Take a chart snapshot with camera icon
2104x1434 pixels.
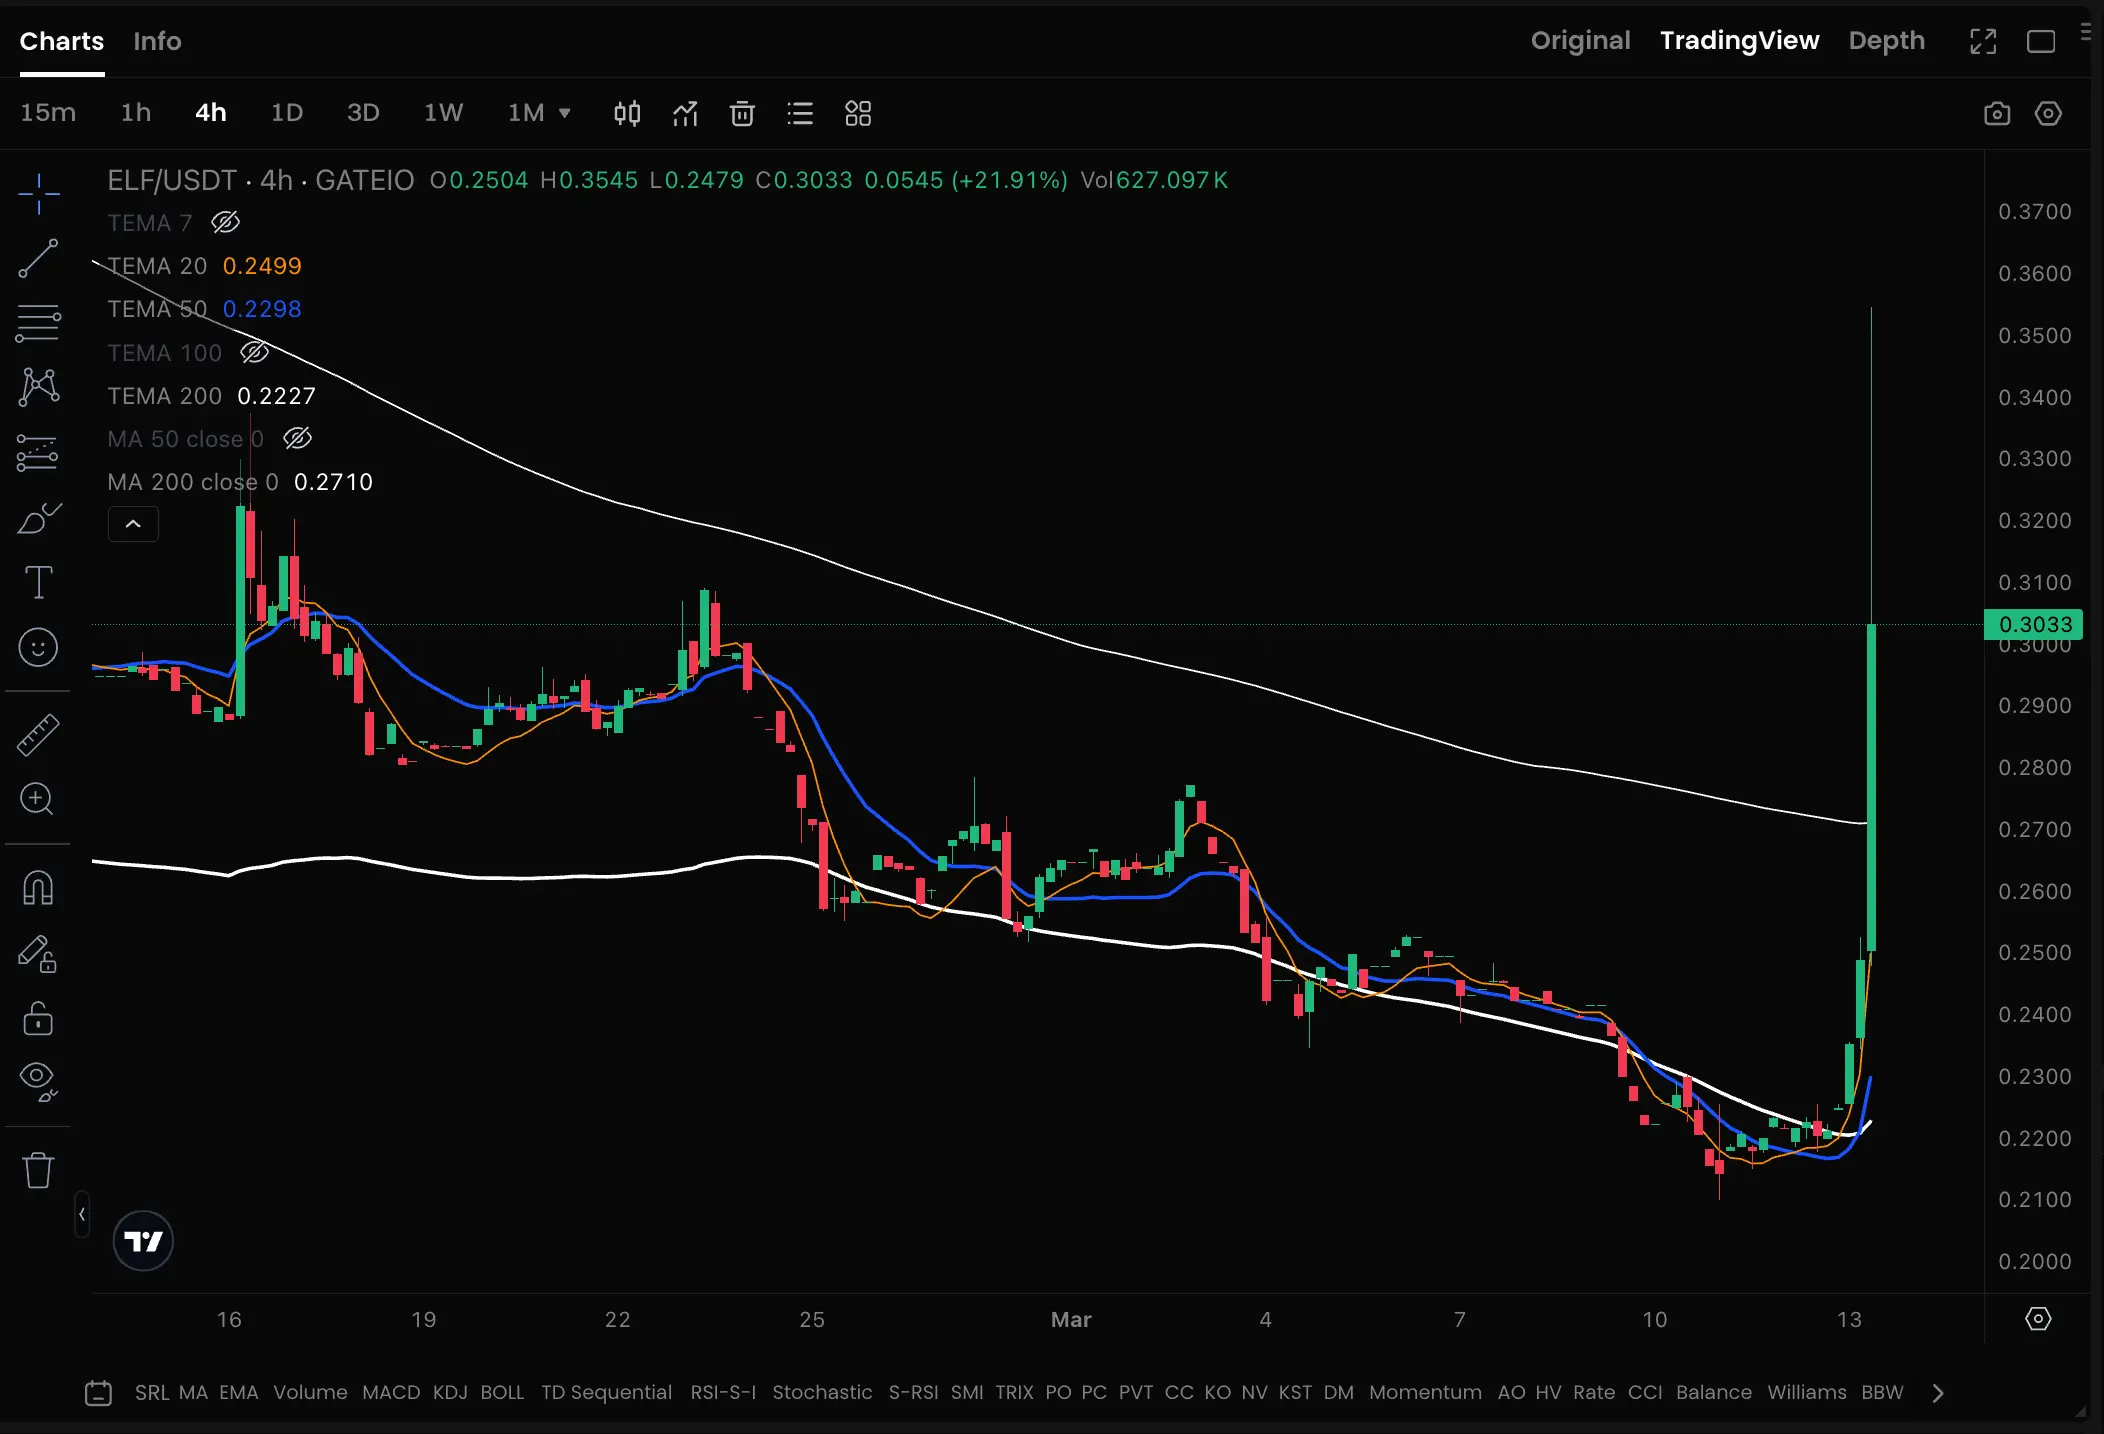point(1996,113)
